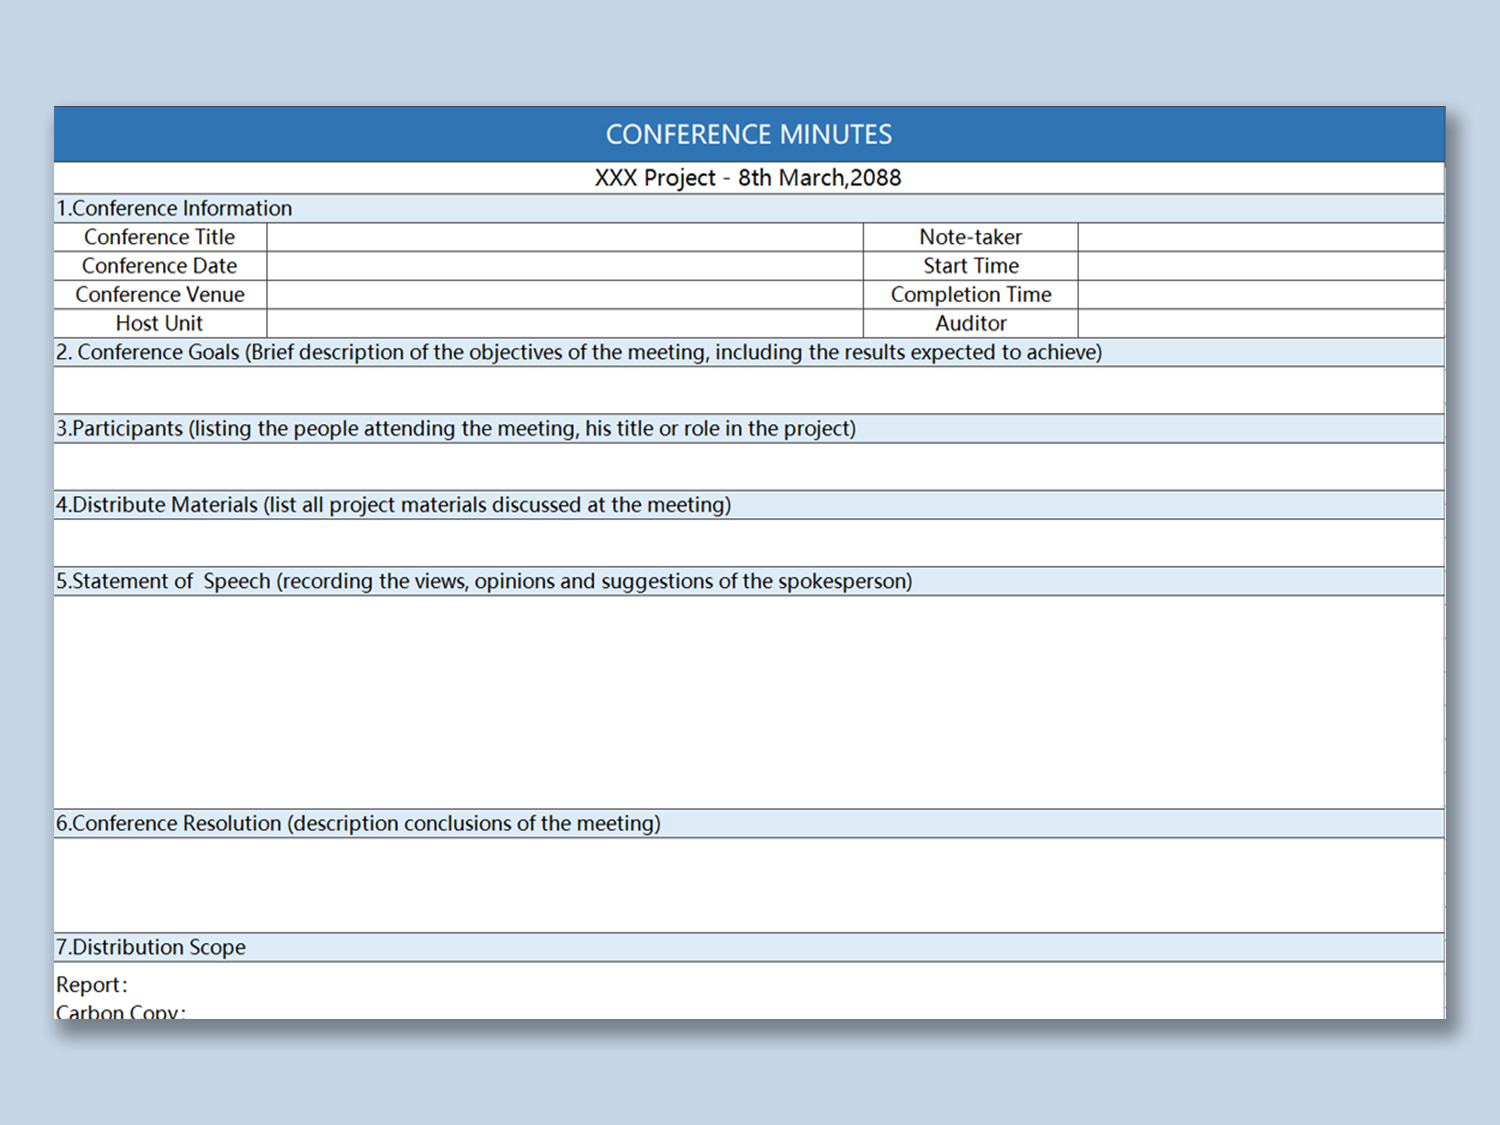This screenshot has width=1500, height=1125.
Task: Click the empty field beside Host Unit
Action: (x=565, y=324)
